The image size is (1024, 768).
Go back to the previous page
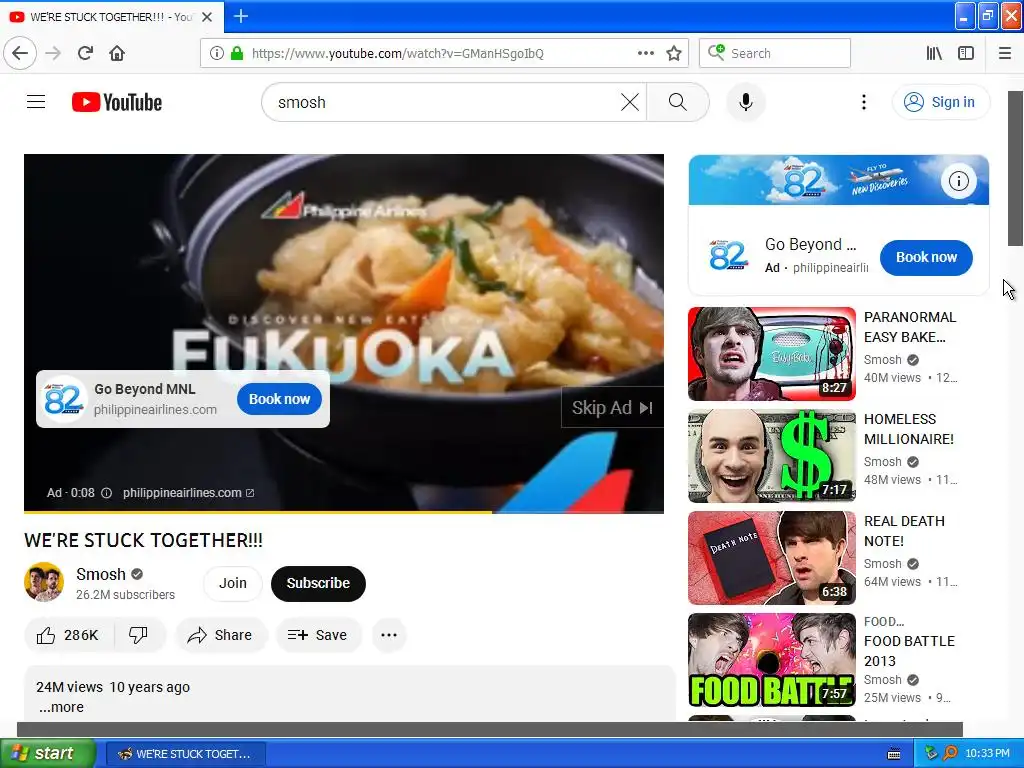(x=20, y=53)
